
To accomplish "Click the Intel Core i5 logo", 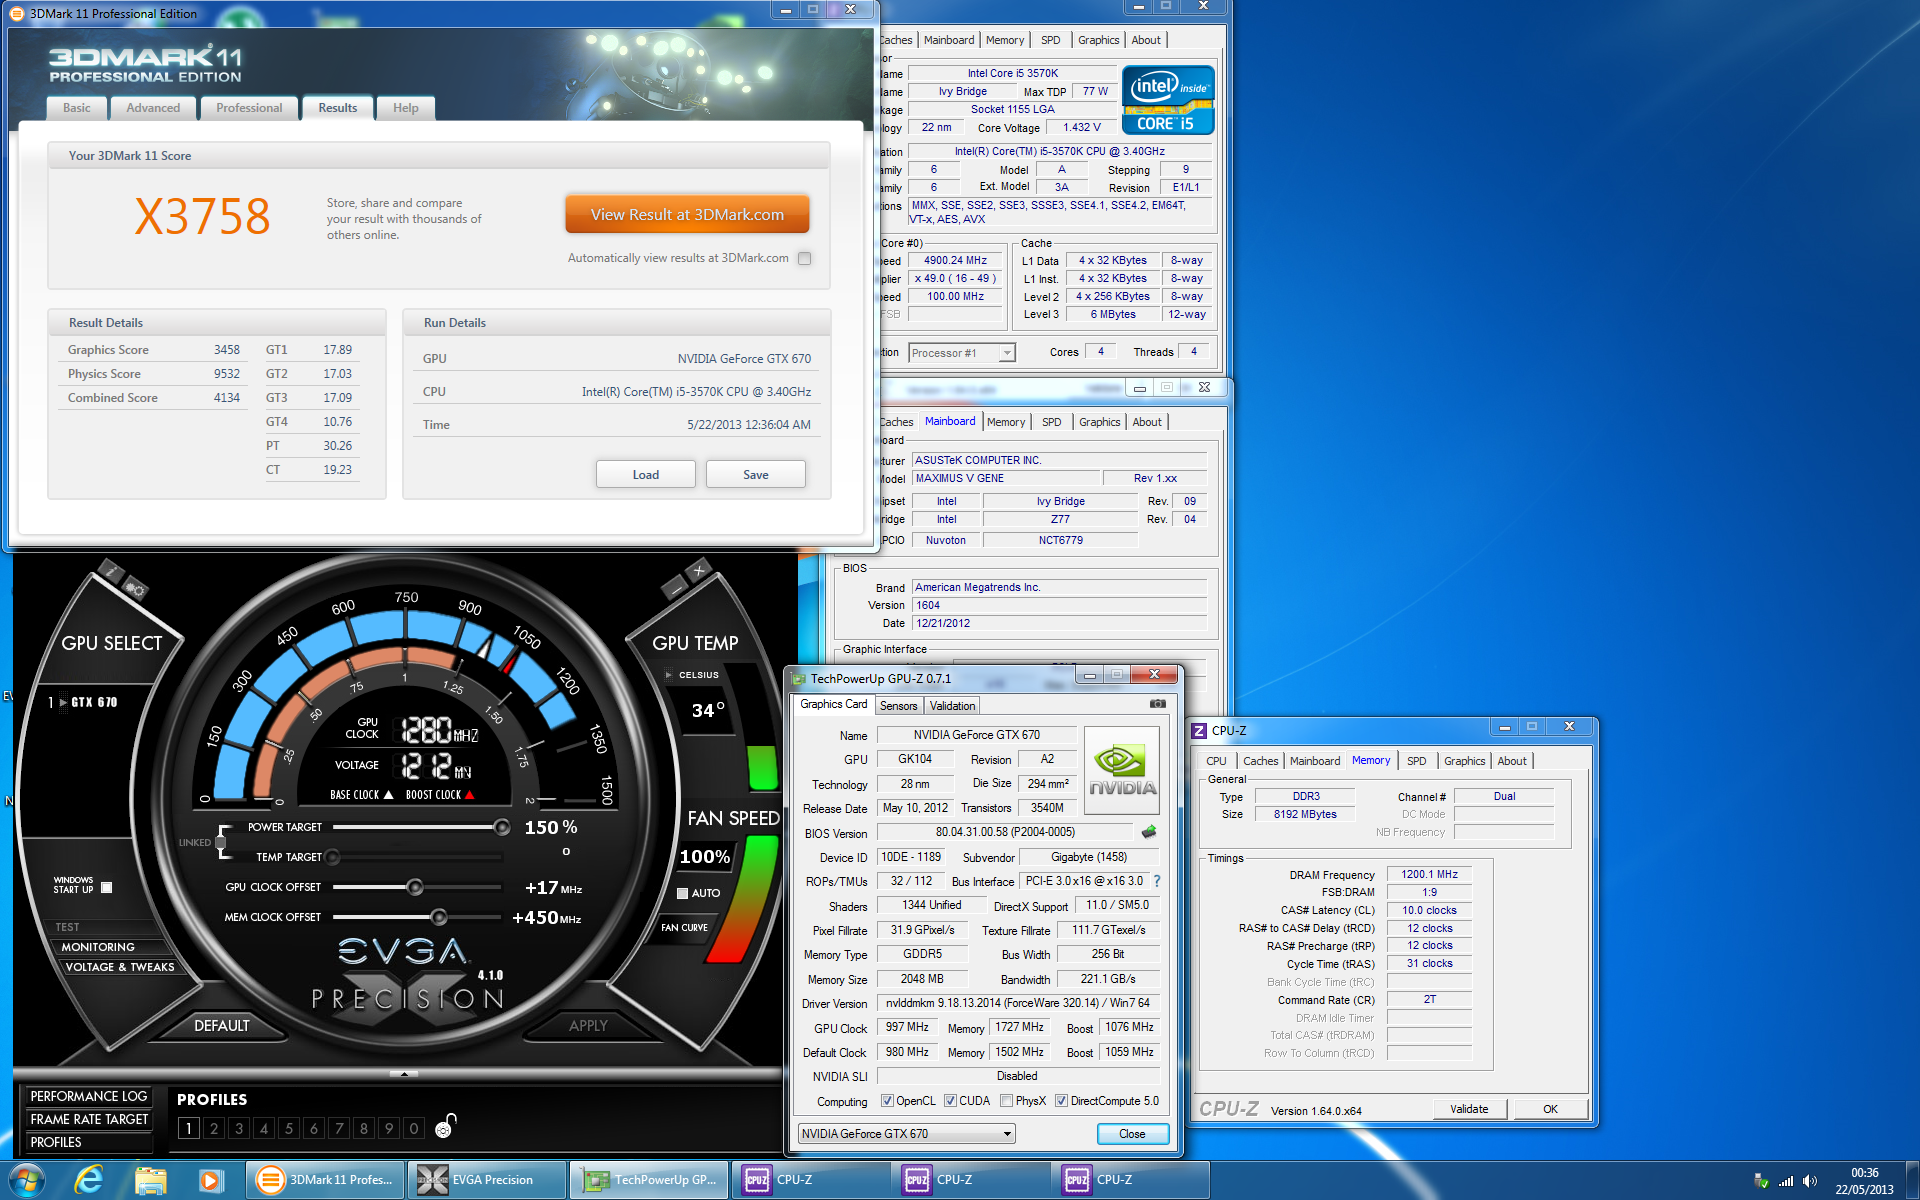I will (x=1168, y=99).
